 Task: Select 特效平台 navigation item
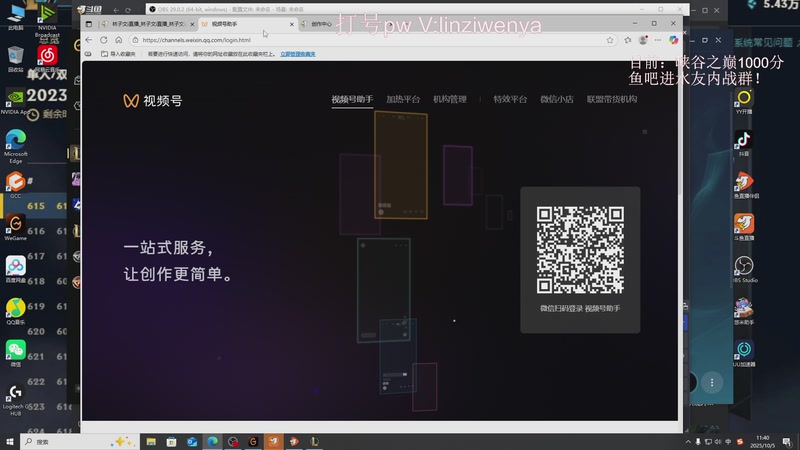coord(510,99)
